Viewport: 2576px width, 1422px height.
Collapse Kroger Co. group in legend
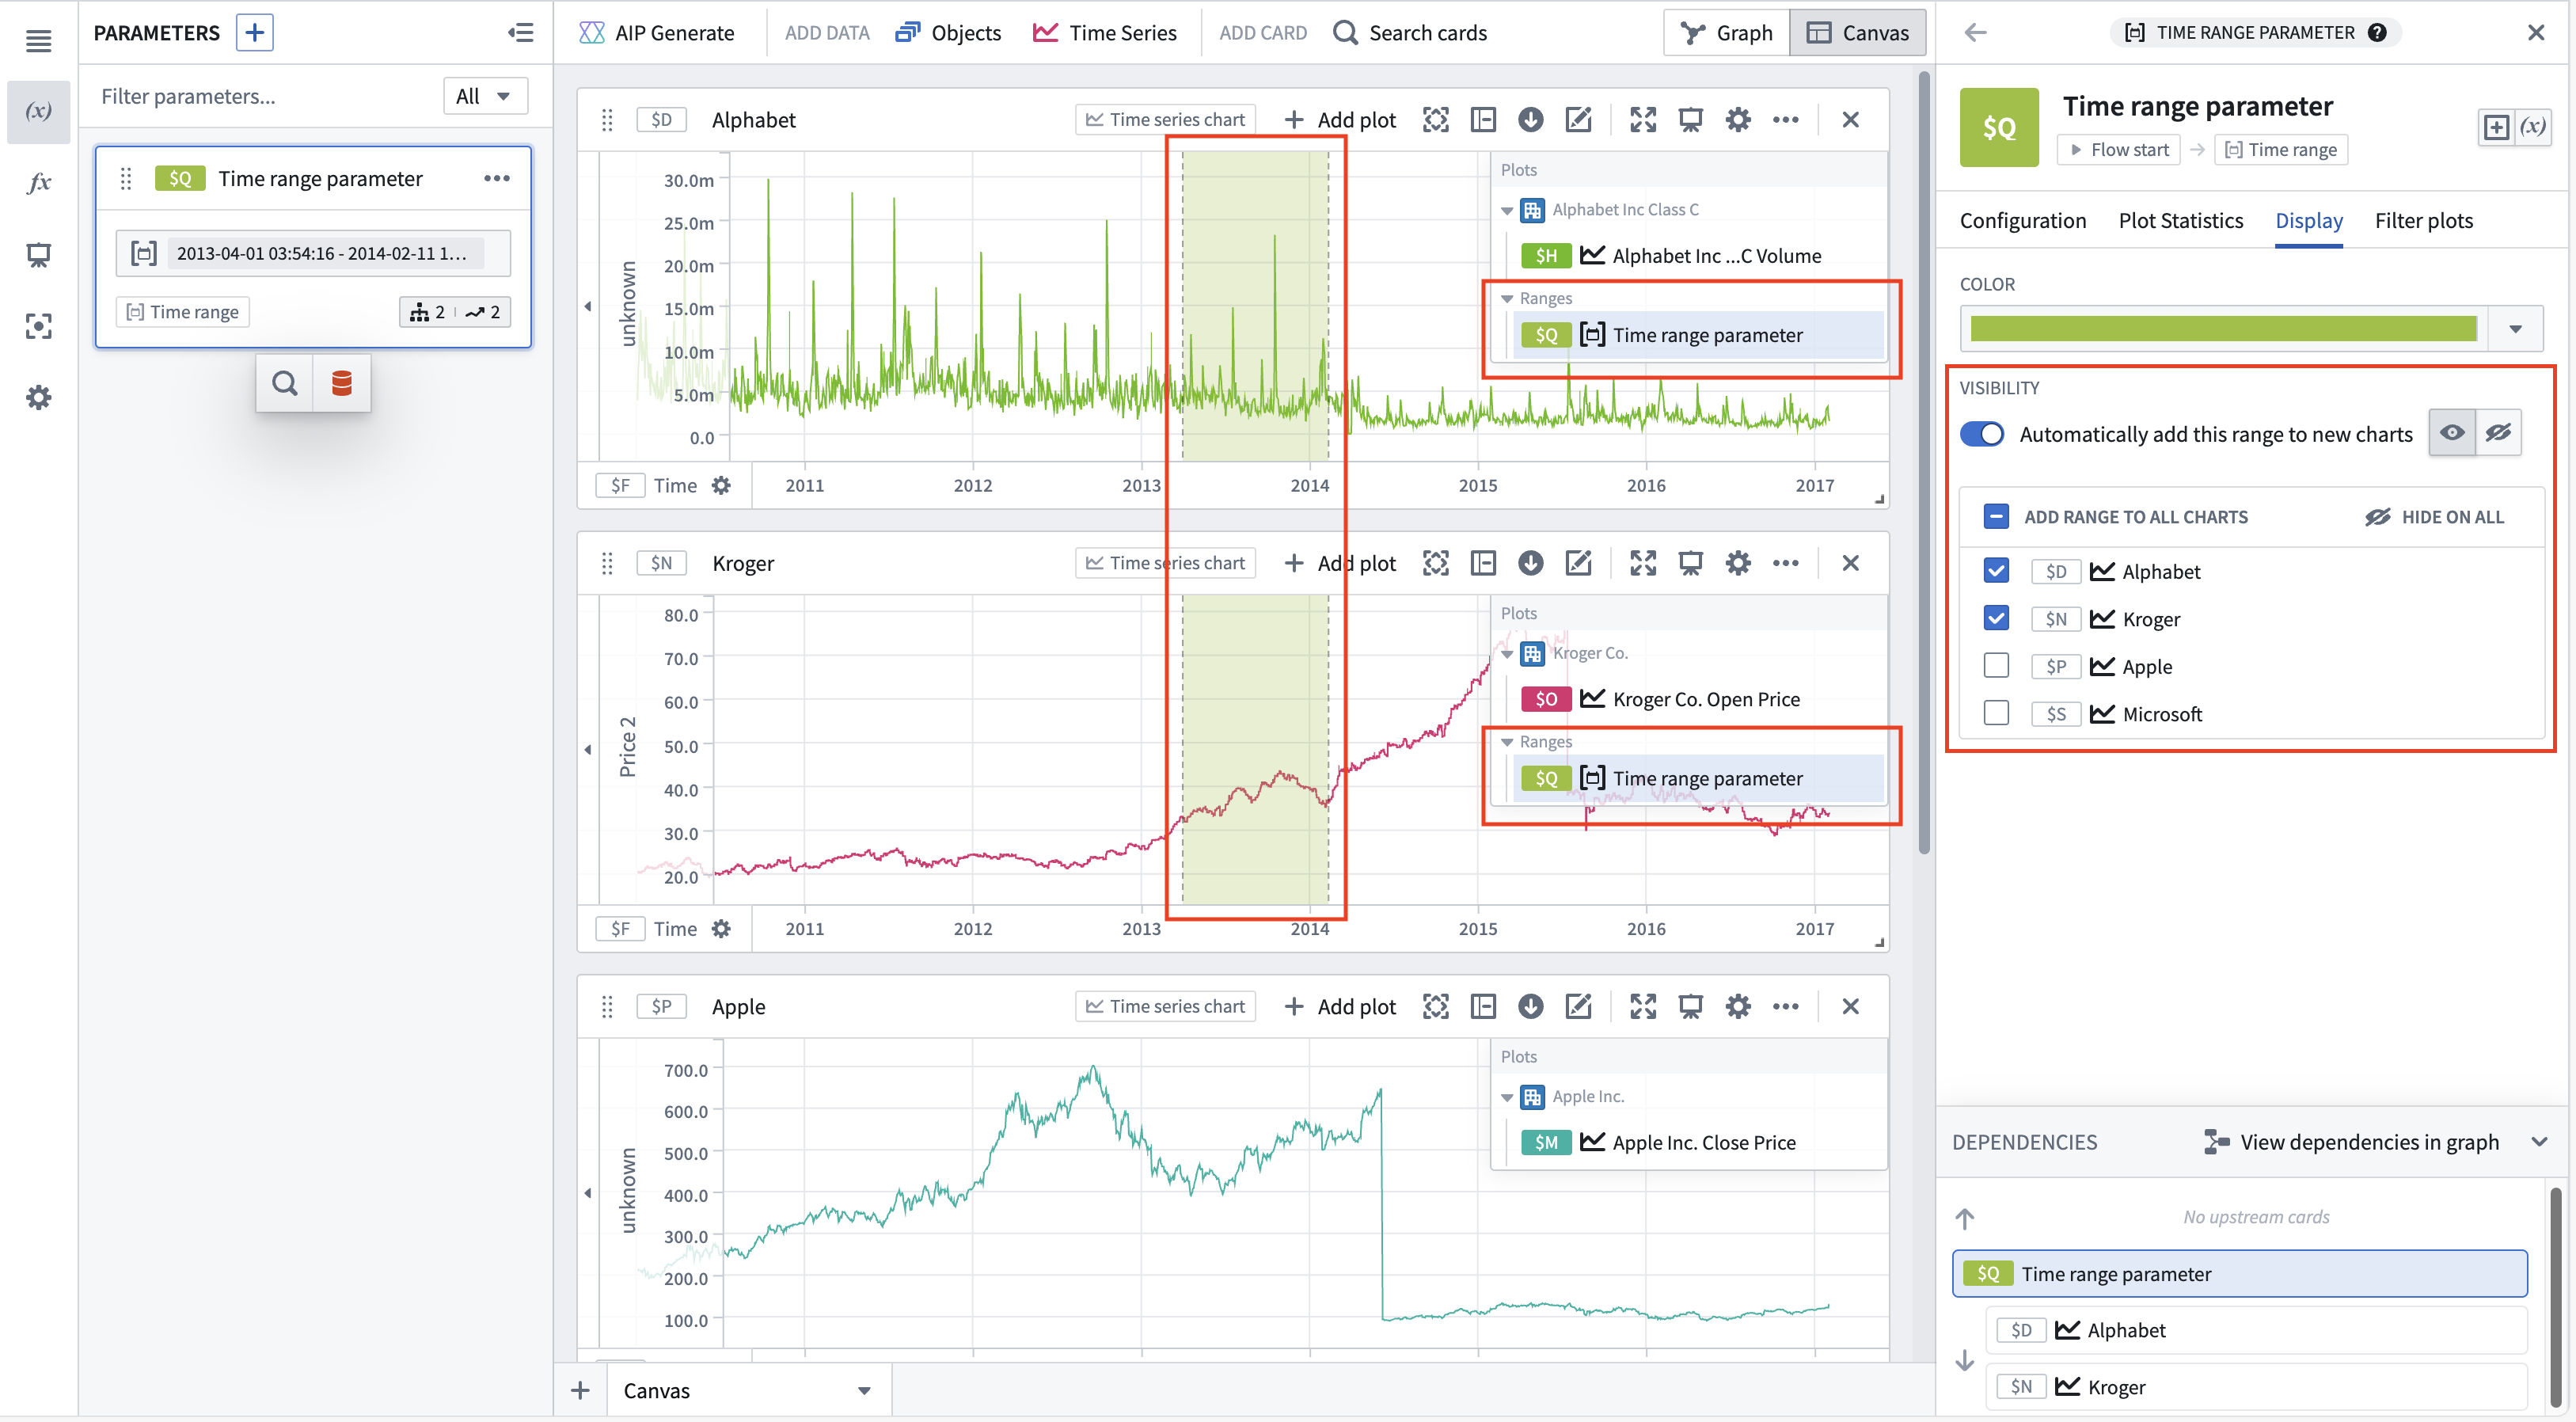1507,654
